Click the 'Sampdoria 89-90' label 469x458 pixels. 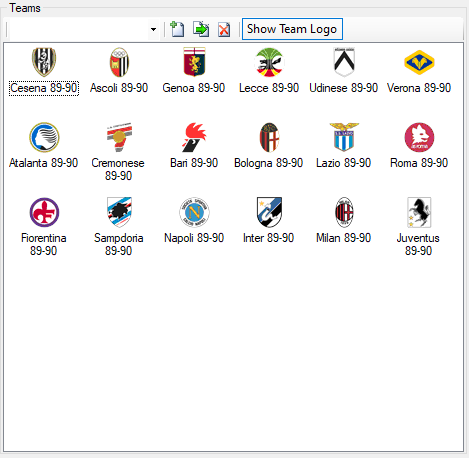[x=119, y=244]
